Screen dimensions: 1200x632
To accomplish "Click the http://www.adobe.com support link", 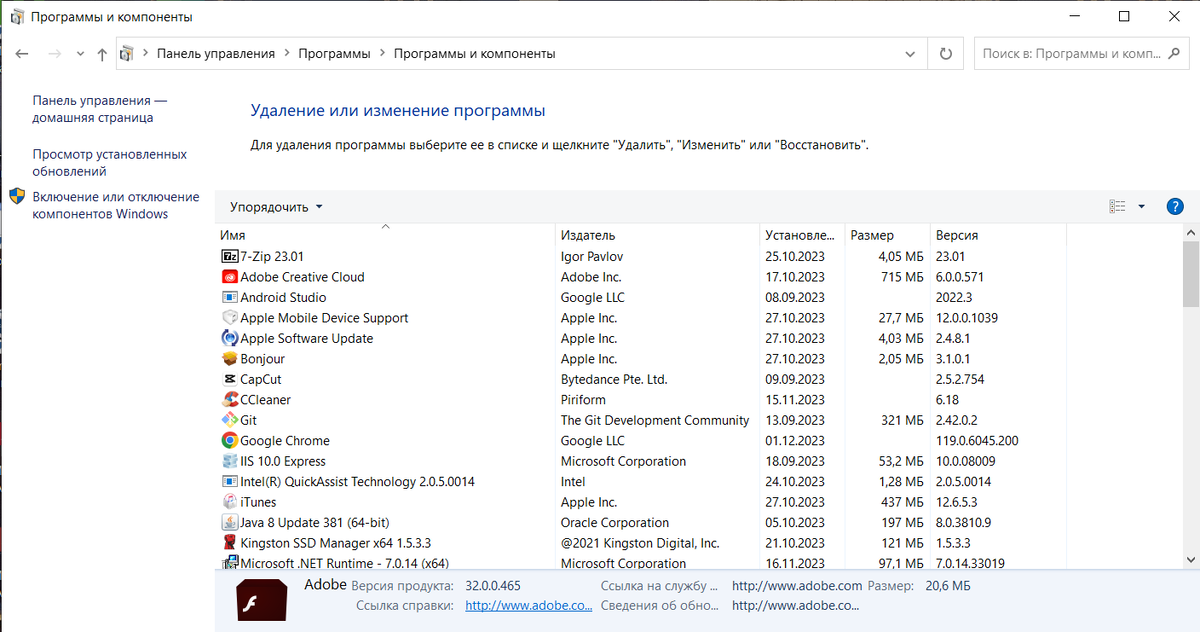I will tap(796, 585).
